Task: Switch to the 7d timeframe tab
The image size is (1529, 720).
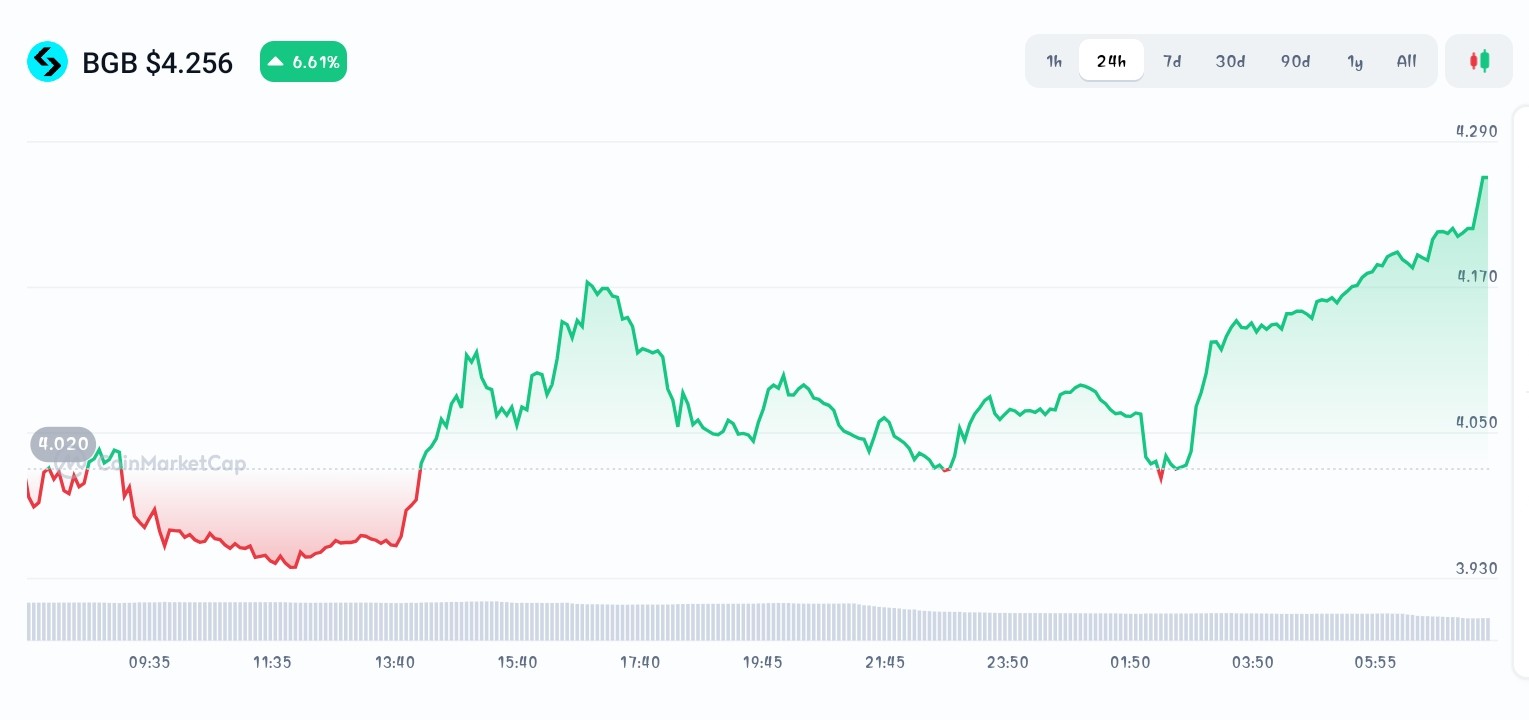Action: click(1172, 61)
